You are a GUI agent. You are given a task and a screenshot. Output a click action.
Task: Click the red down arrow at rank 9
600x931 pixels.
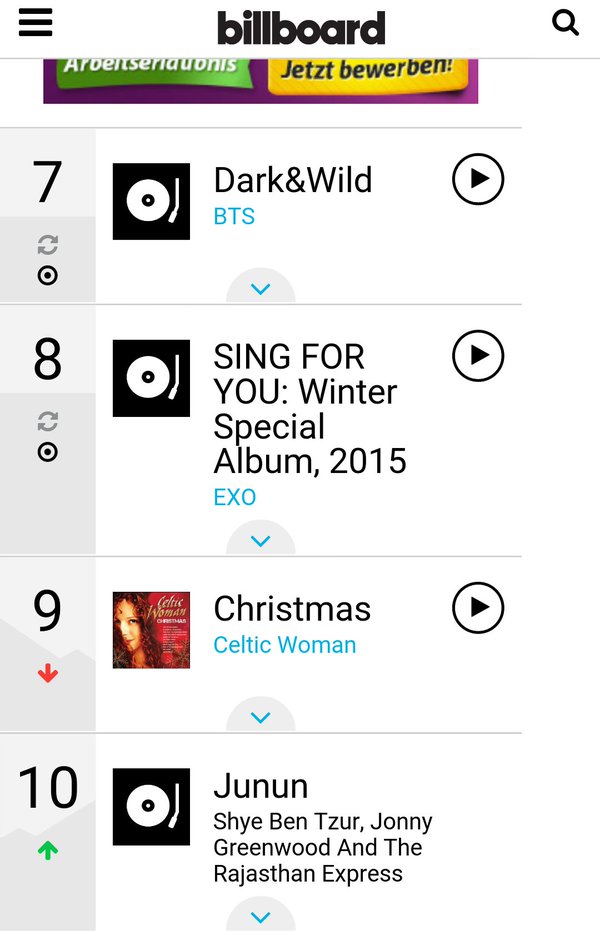(x=47, y=674)
